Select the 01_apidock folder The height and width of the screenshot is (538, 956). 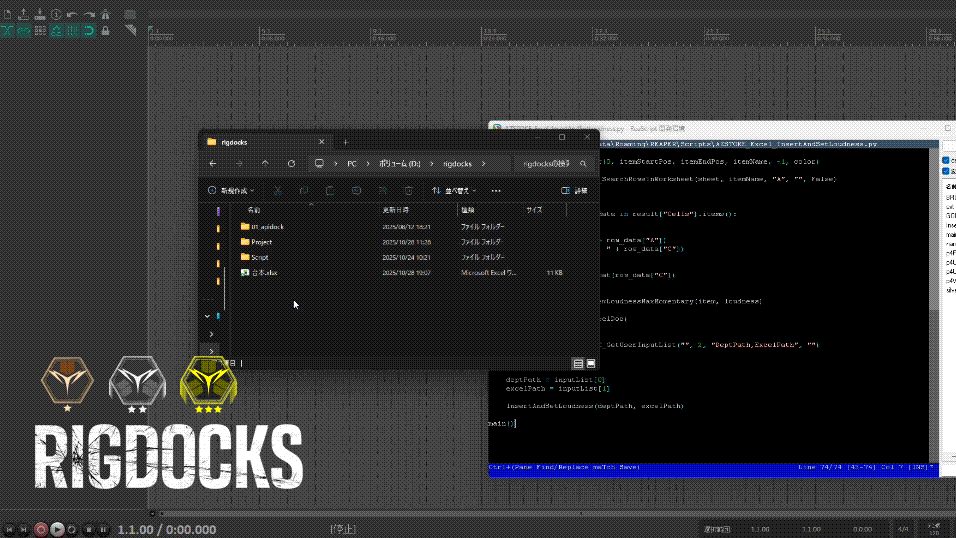tap(402, 227)
